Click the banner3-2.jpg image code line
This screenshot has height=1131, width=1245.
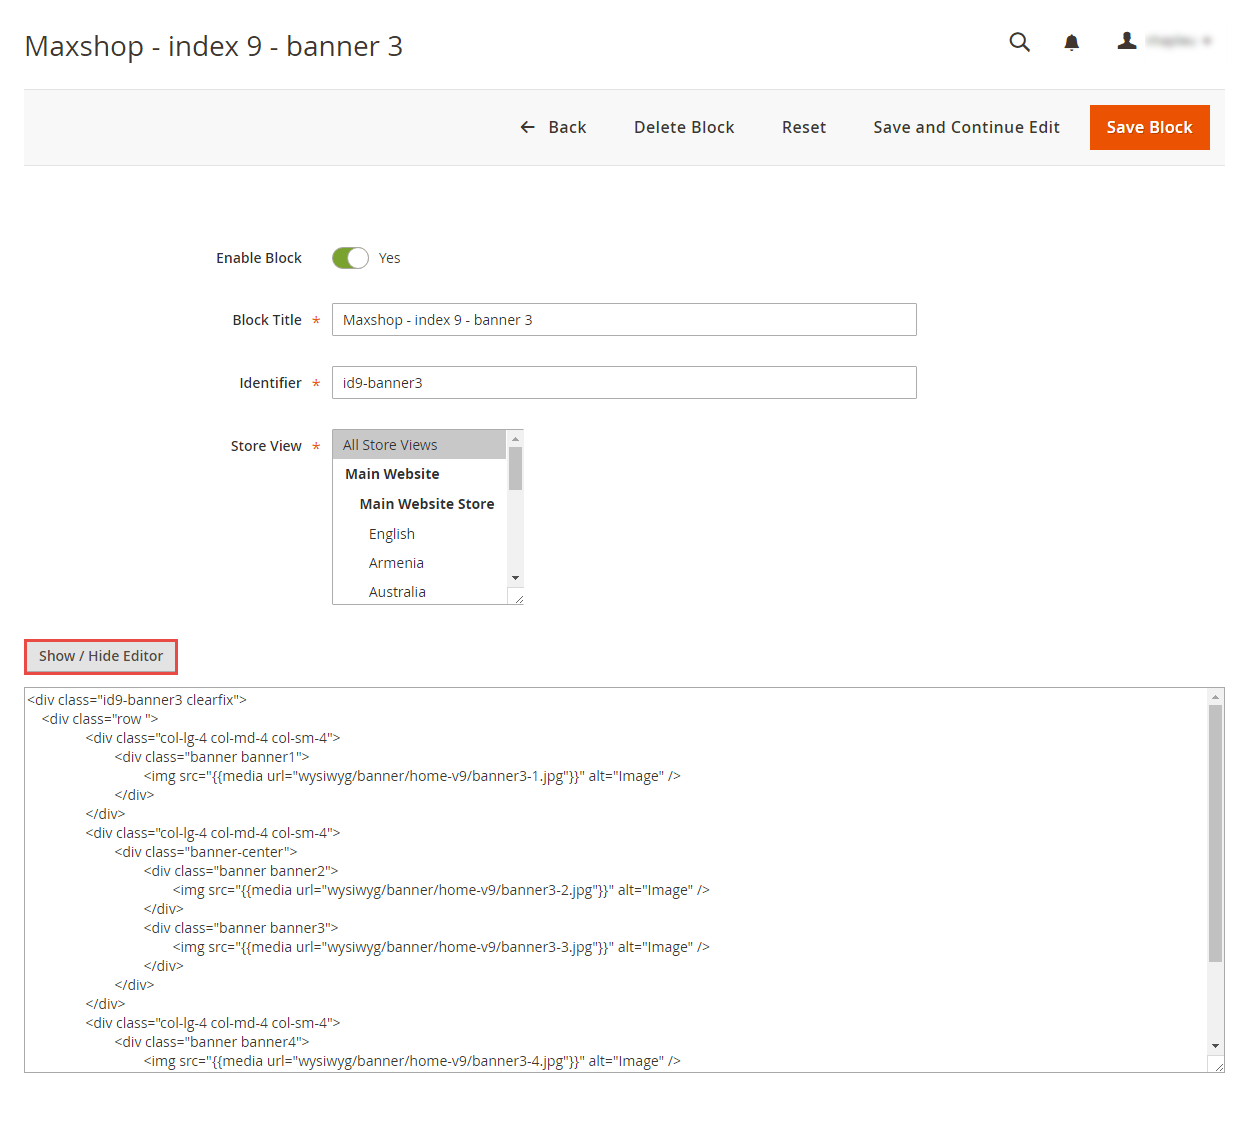[441, 890]
